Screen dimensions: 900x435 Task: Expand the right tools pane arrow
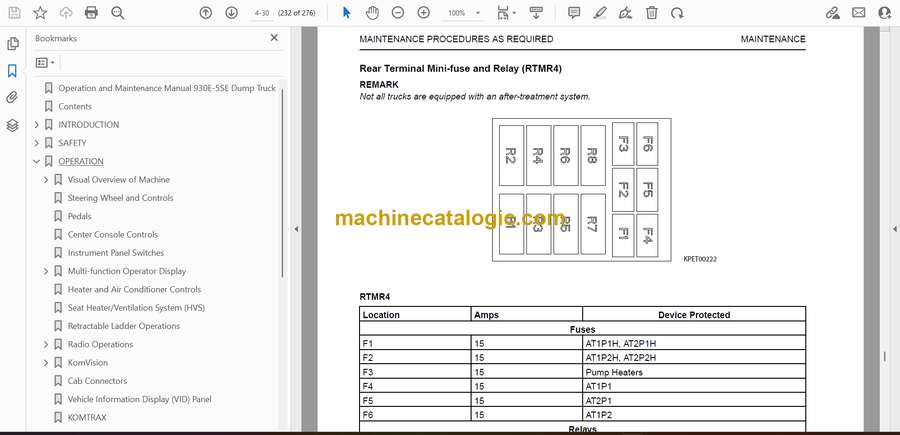pos(894,229)
